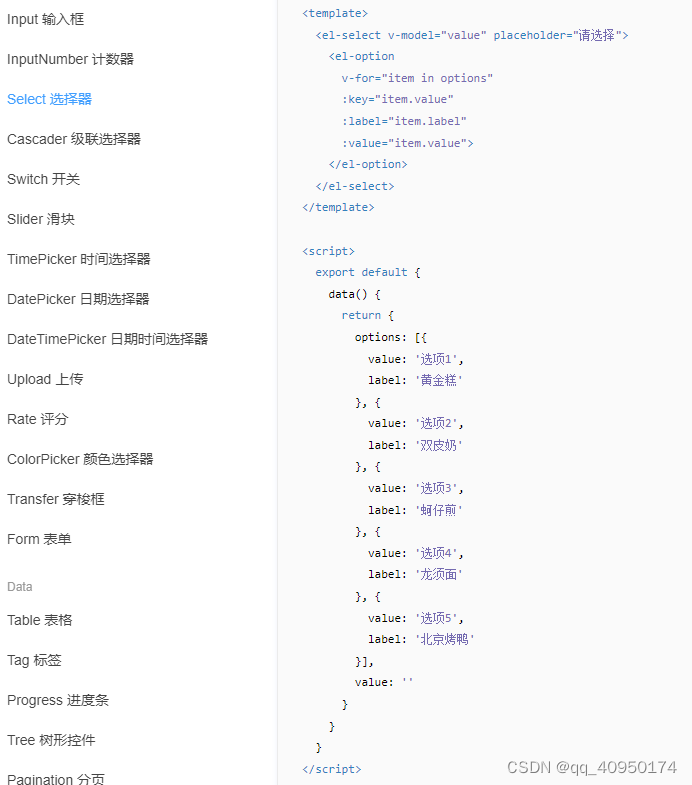The width and height of the screenshot is (692, 785).
Task: Click the value '选项1' code line
Action: pyautogui.click(x=416, y=359)
